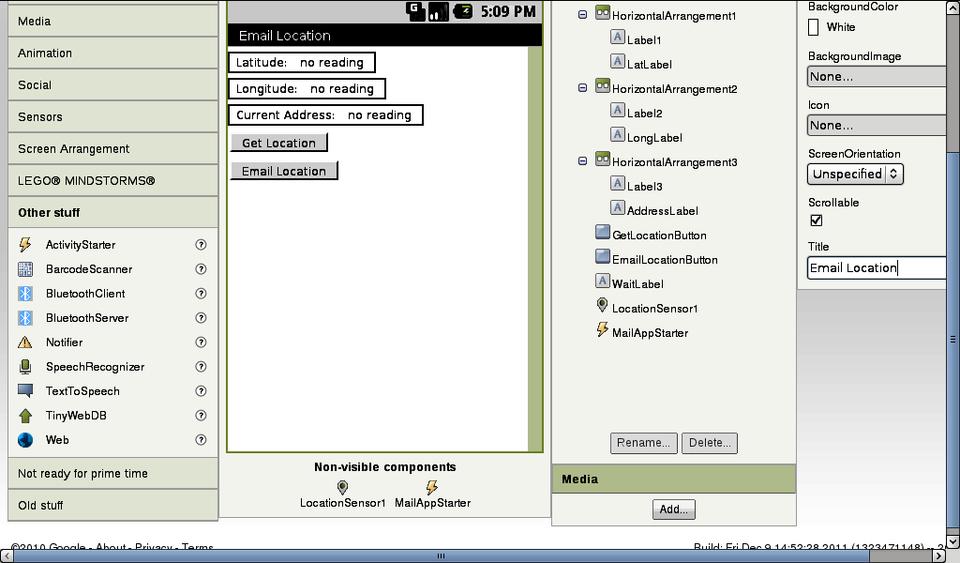960x563 pixels.
Task: Click the LatLabel label icon
Action: coord(617,61)
